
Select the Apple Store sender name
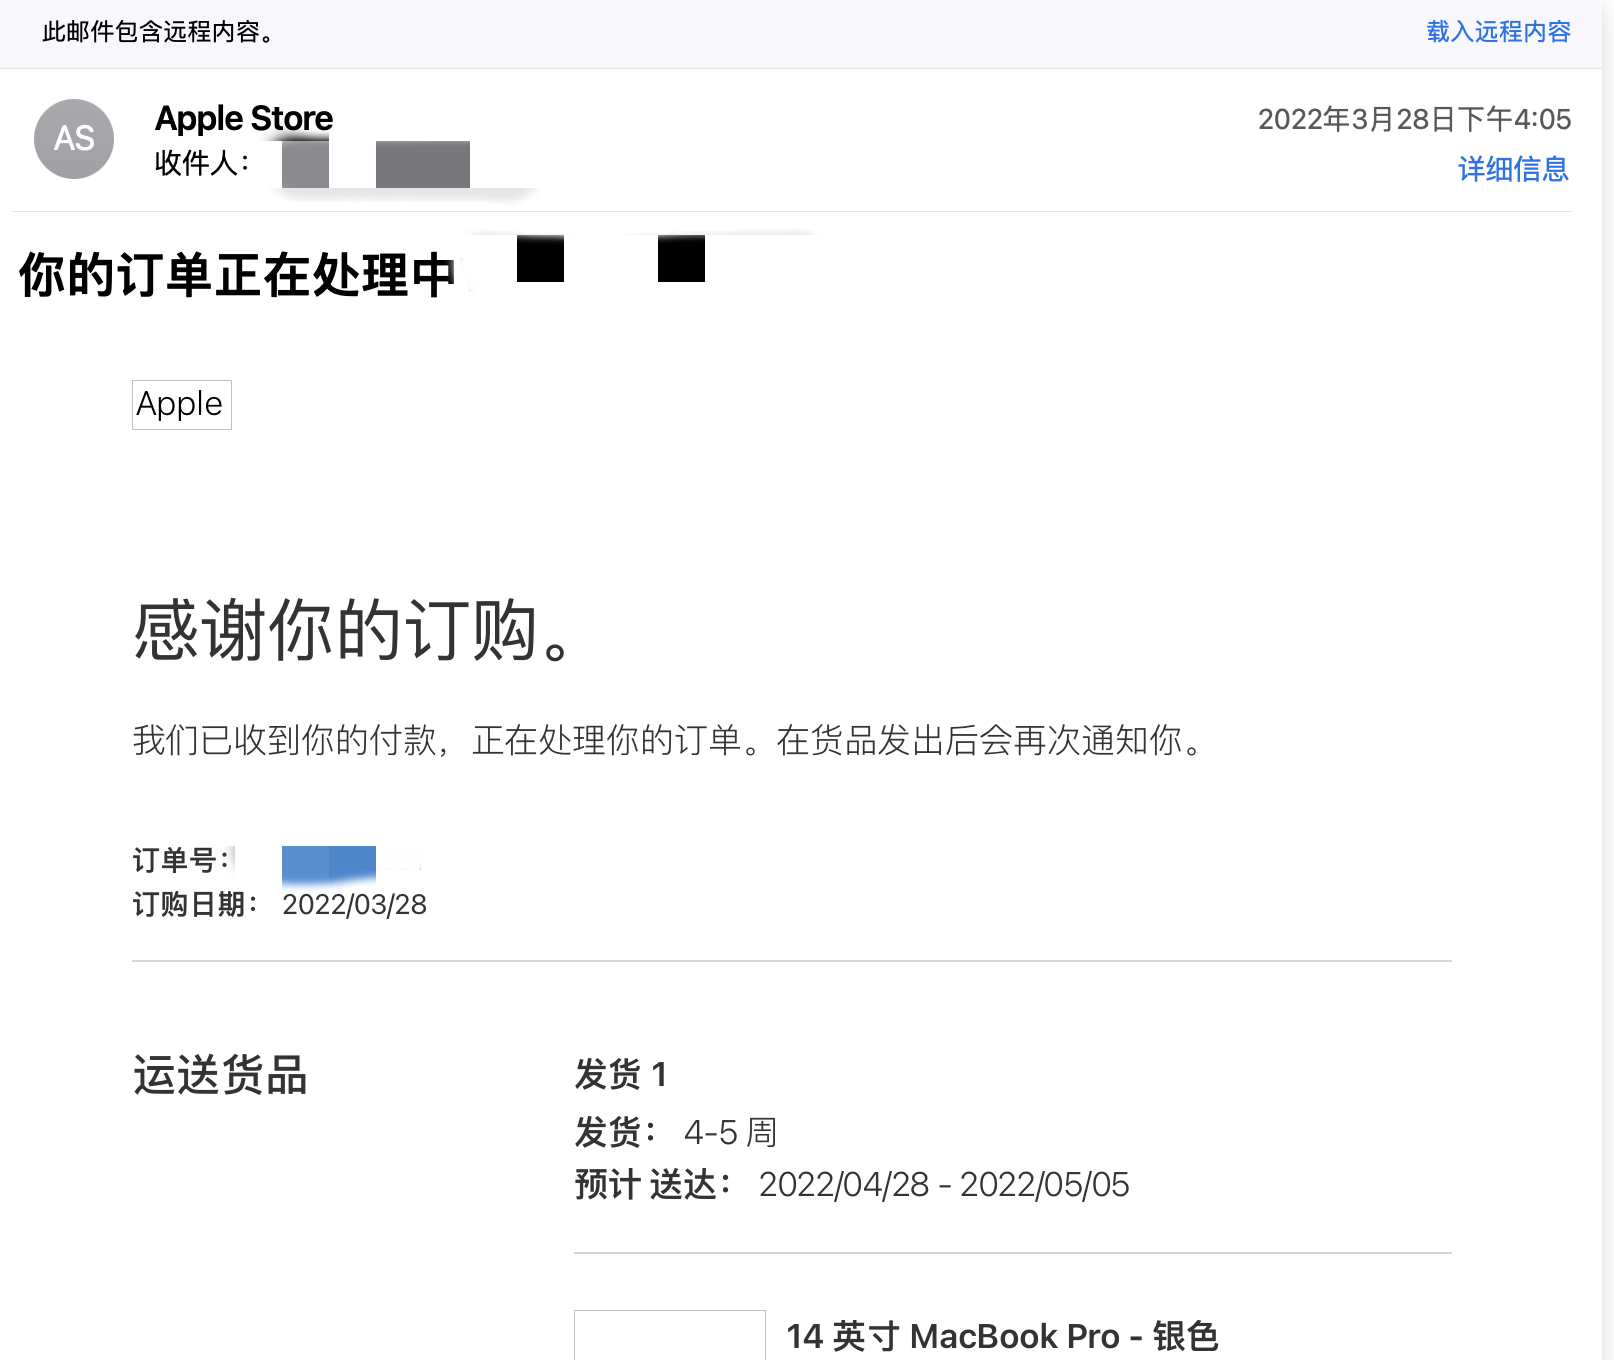coord(244,118)
